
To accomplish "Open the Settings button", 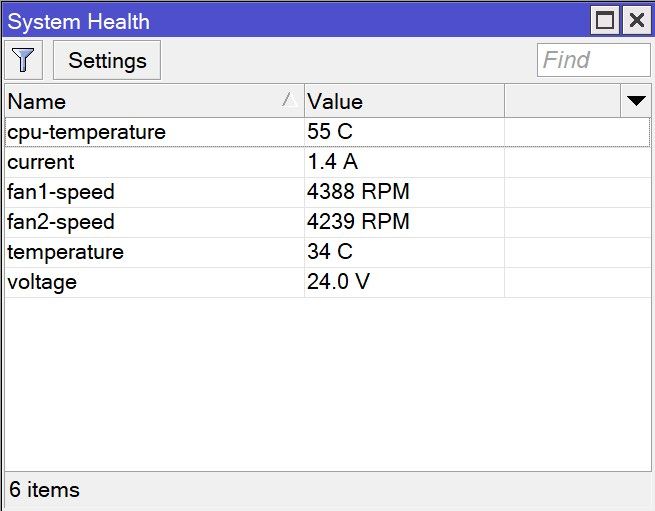I will [x=107, y=60].
